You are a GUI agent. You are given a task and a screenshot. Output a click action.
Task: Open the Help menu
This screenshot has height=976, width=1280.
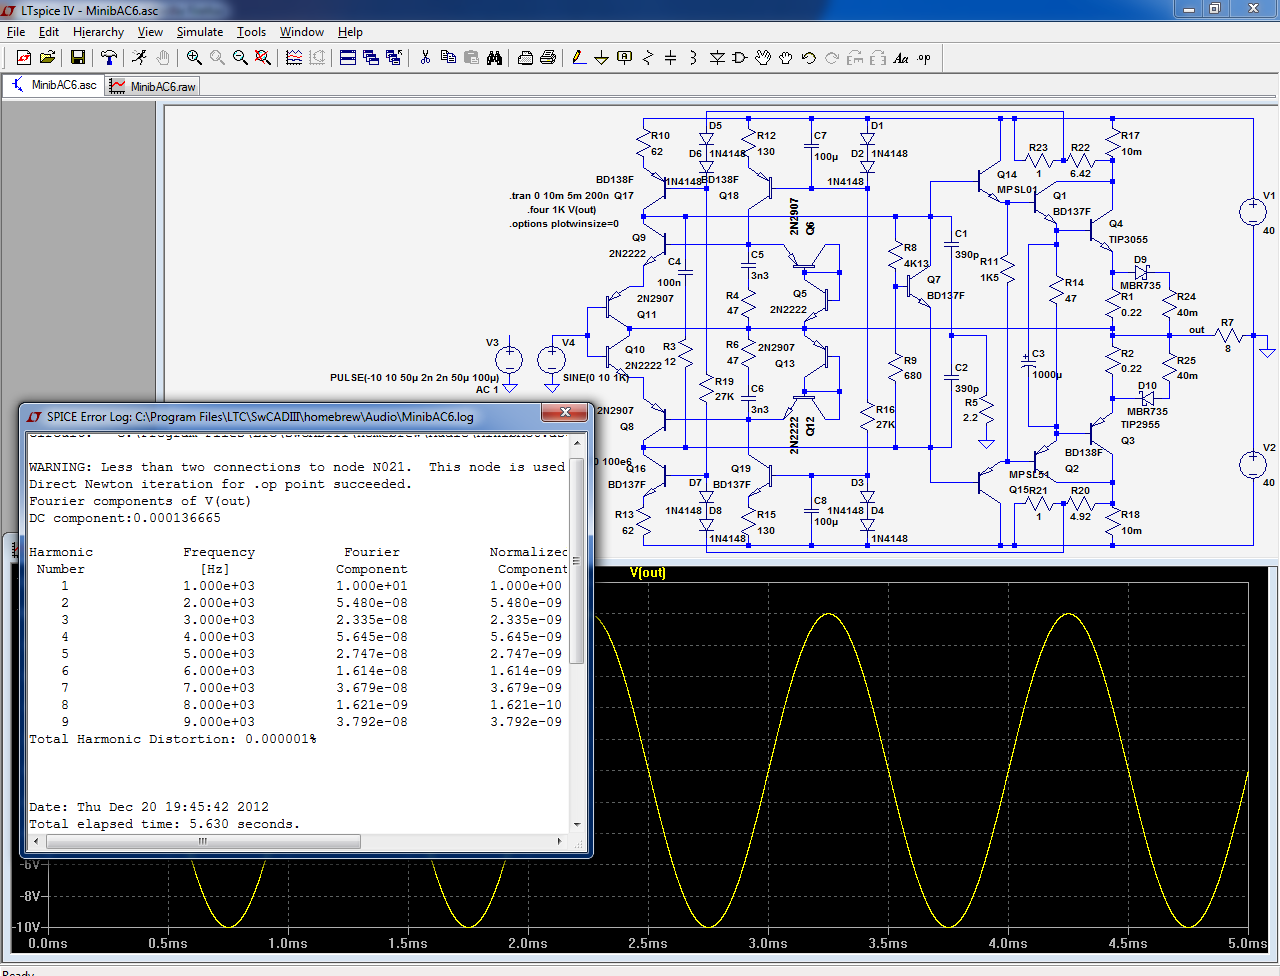(350, 32)
